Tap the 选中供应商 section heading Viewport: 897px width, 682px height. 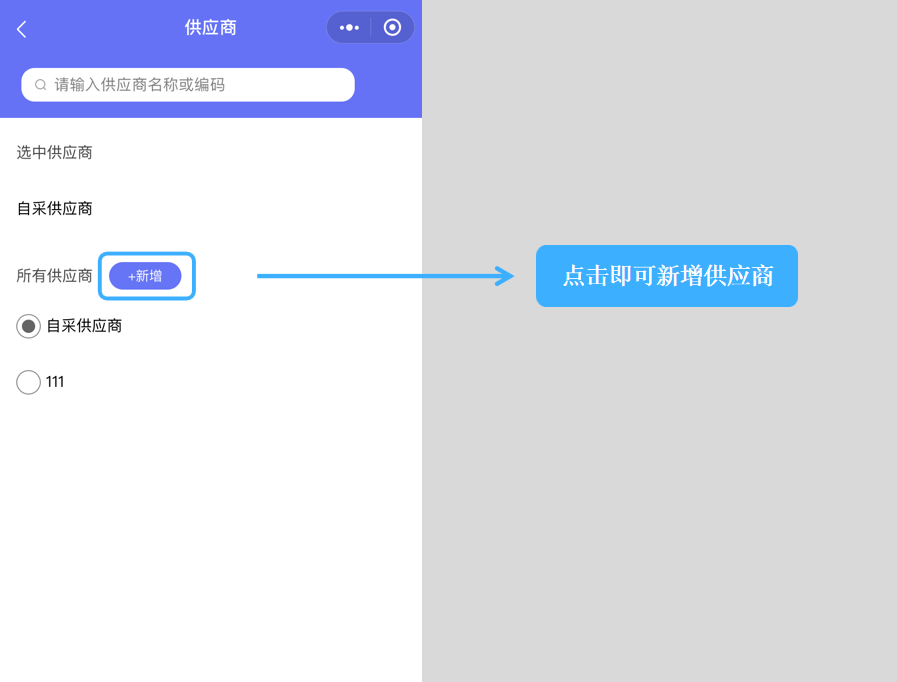[54, 152]
